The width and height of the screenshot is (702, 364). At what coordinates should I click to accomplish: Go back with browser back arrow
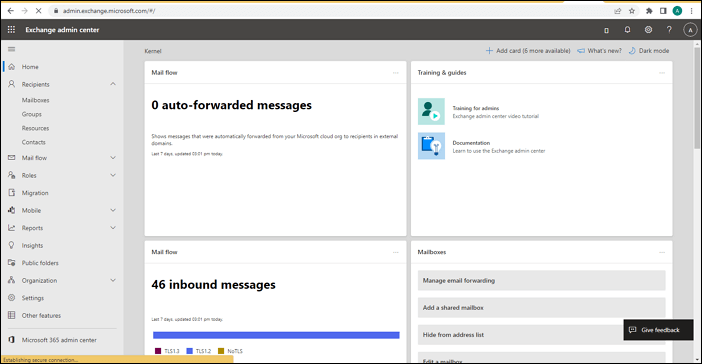10,11
